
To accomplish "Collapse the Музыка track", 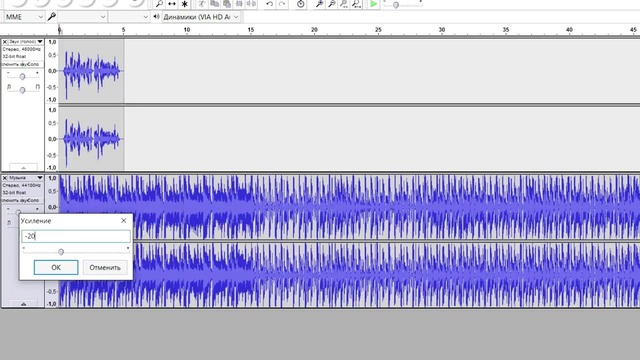I will (x=23, y=304).
